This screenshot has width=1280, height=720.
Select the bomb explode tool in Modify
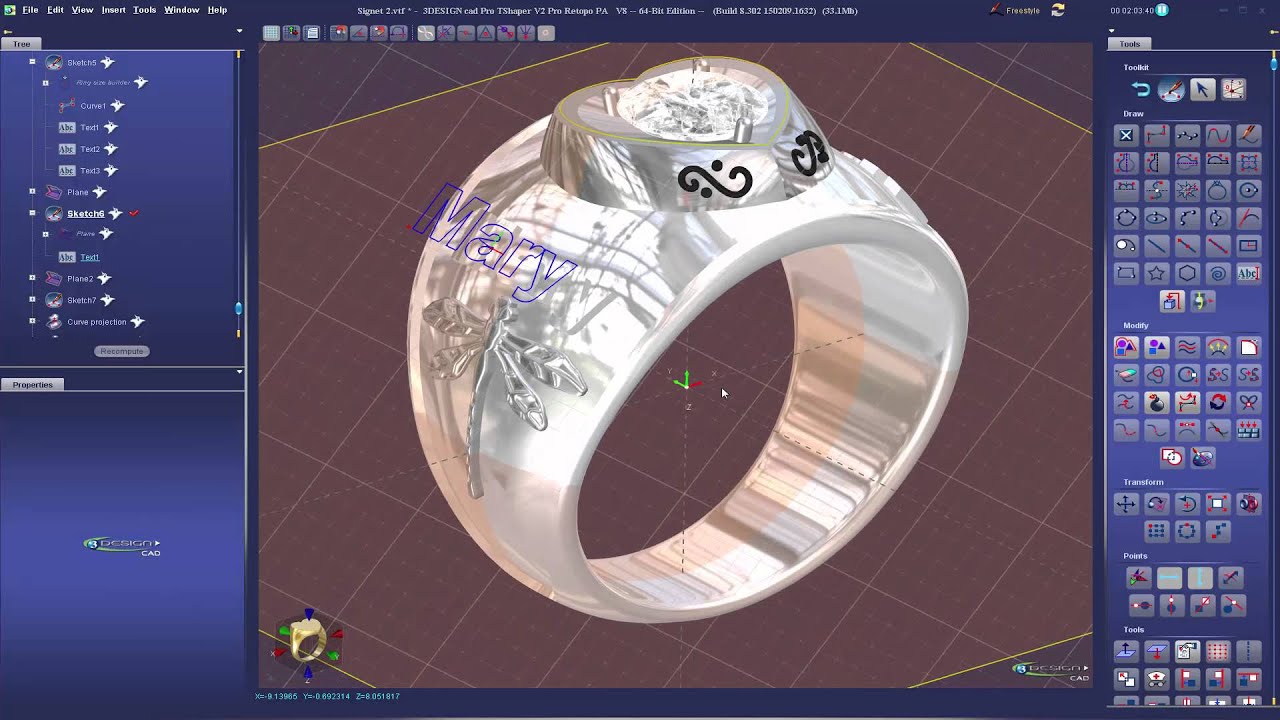[1156, 402]
